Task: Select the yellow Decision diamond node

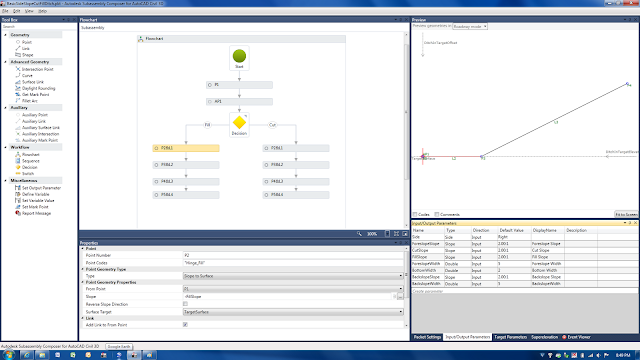Action: pyautogui.click(x=239, y=122)
